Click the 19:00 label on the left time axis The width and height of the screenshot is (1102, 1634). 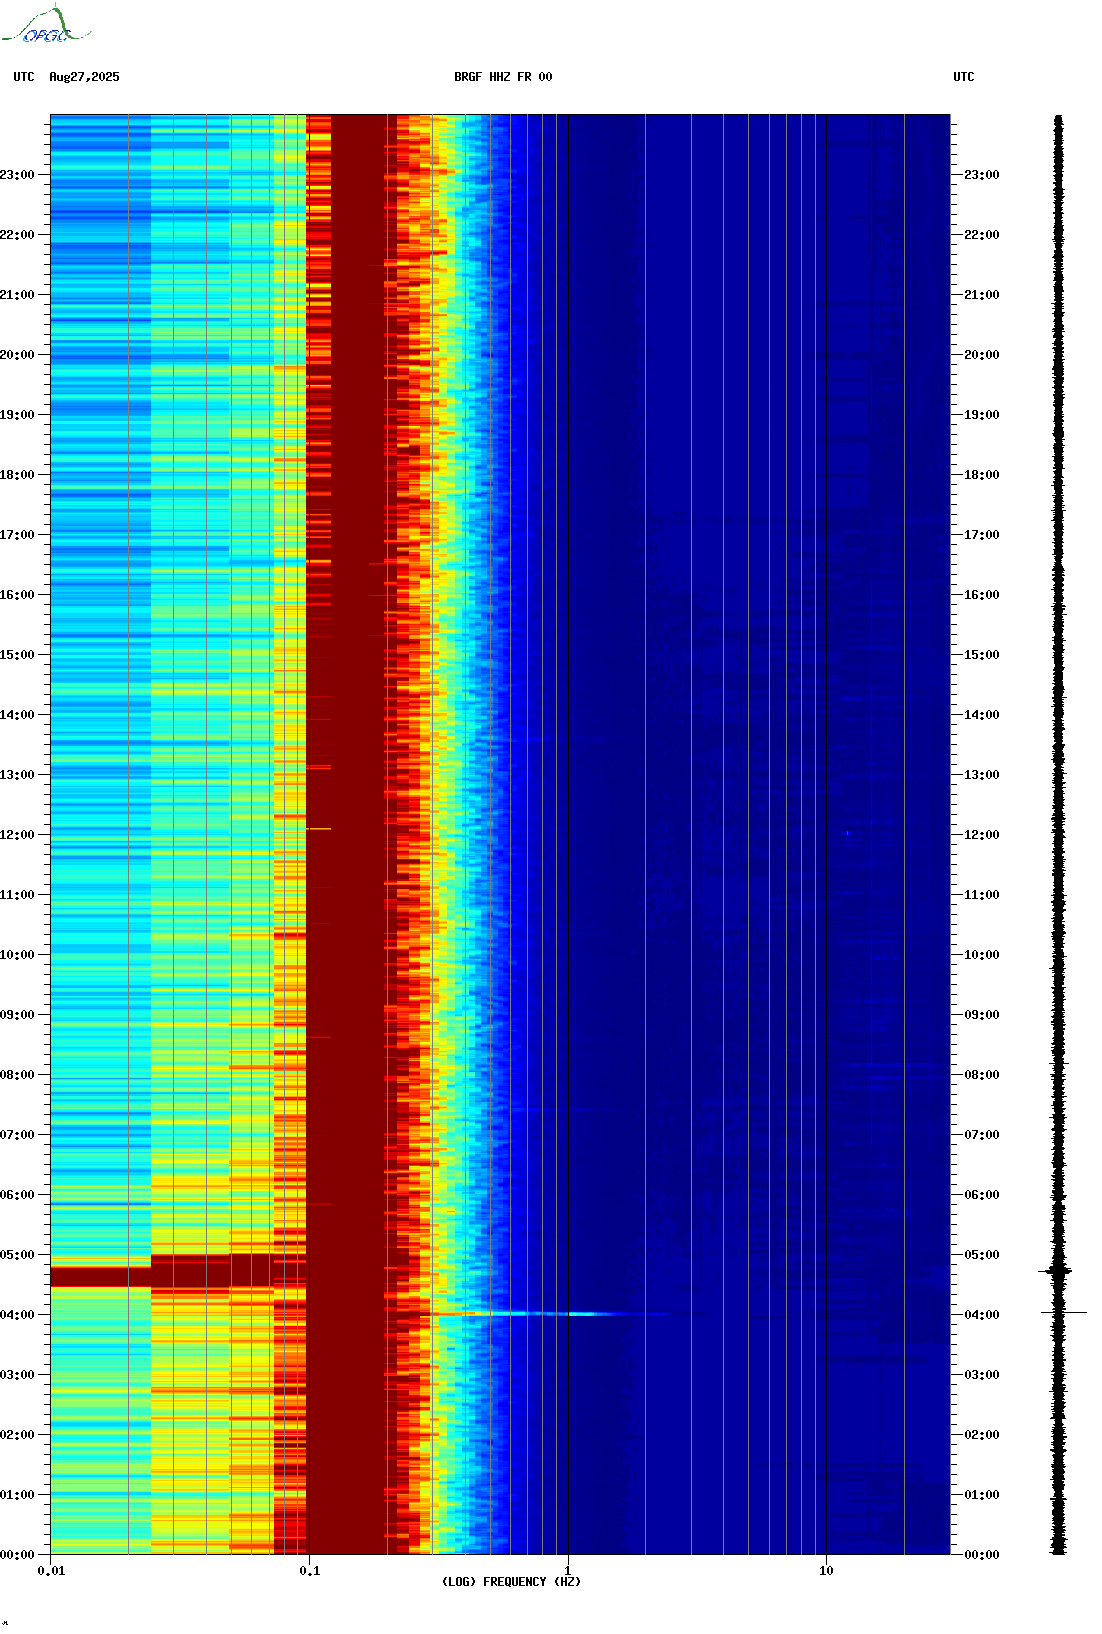click(17, 415)
